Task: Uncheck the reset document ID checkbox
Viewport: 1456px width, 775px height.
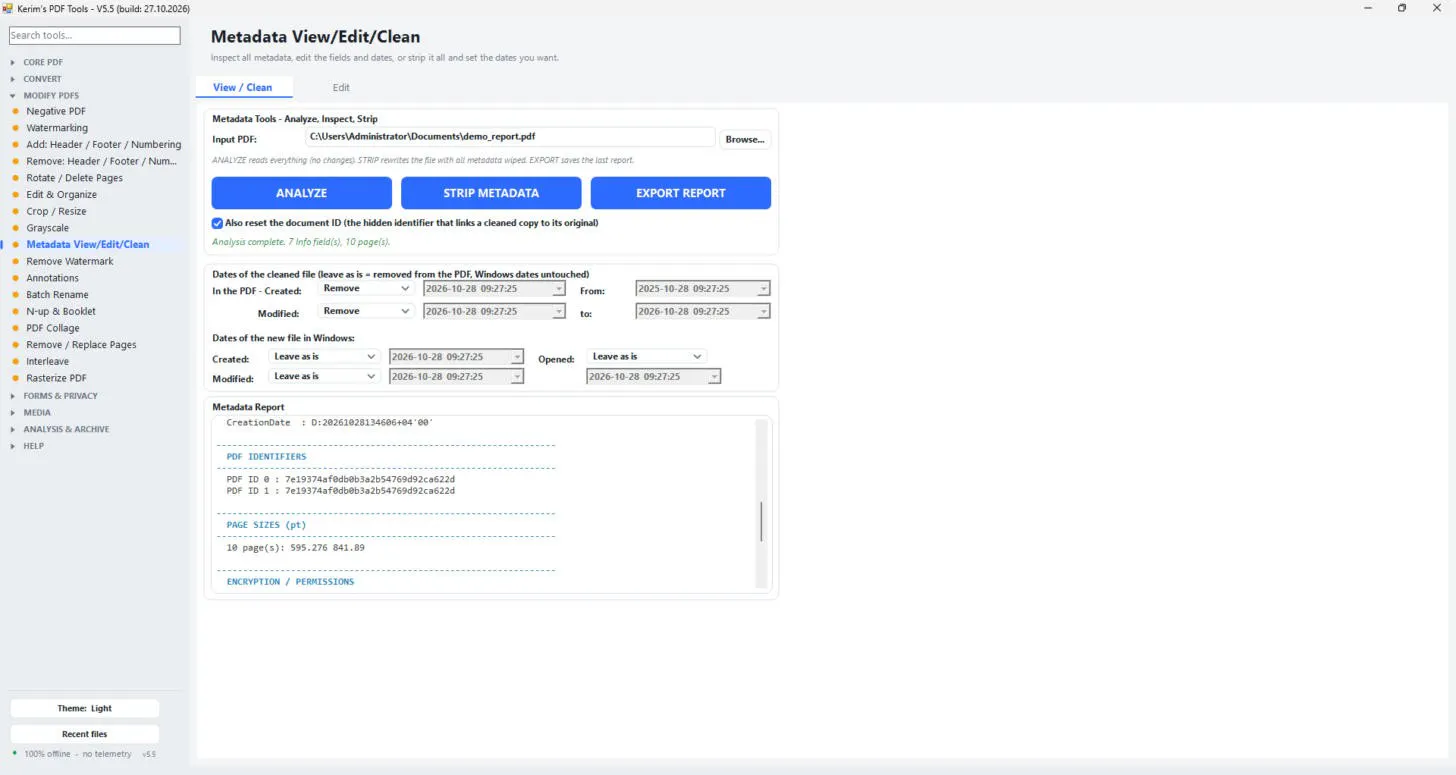Action: (217, 223)
